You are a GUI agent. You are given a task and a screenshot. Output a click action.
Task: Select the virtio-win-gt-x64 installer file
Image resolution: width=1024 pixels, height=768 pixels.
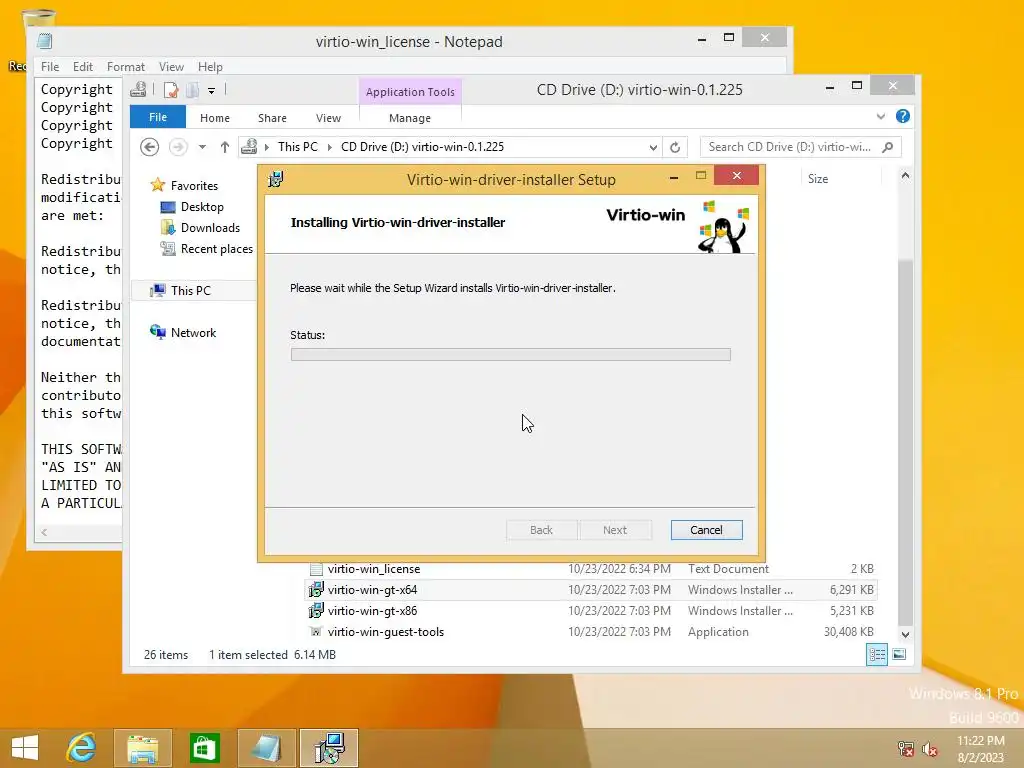click(372, 590)
